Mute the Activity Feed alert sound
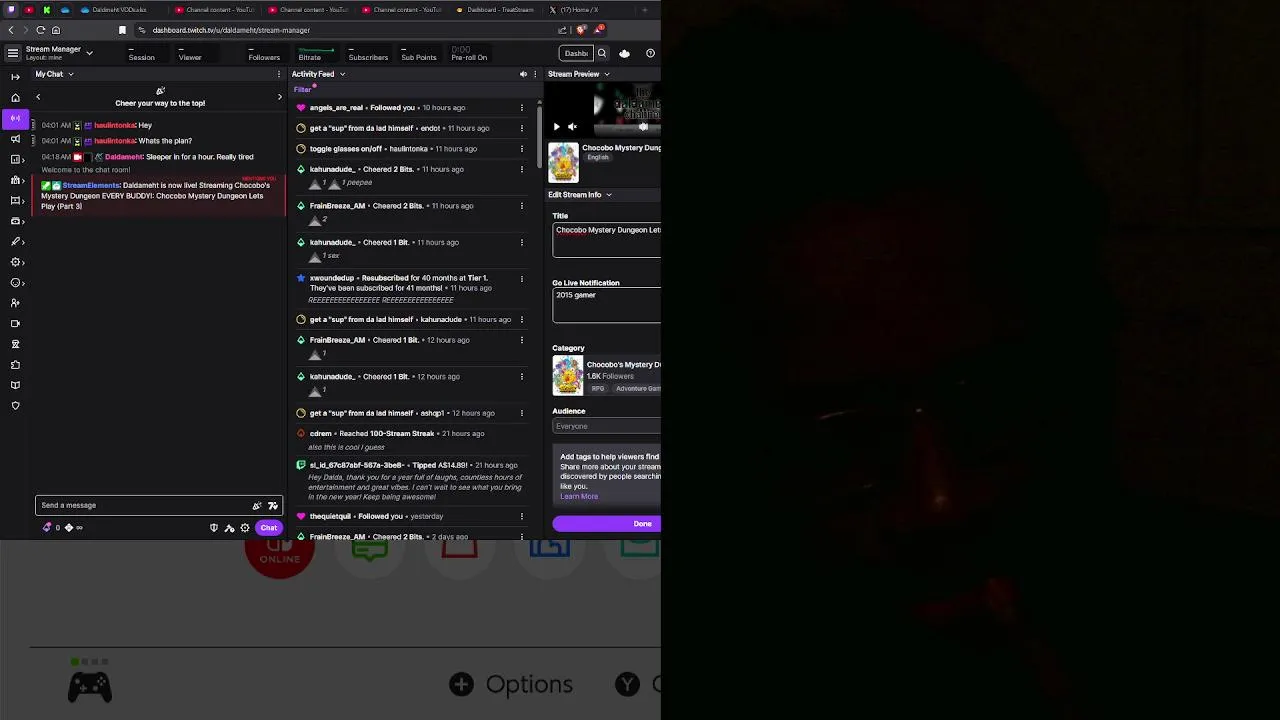Screen dimensions: 1280x720 point(523,74)
